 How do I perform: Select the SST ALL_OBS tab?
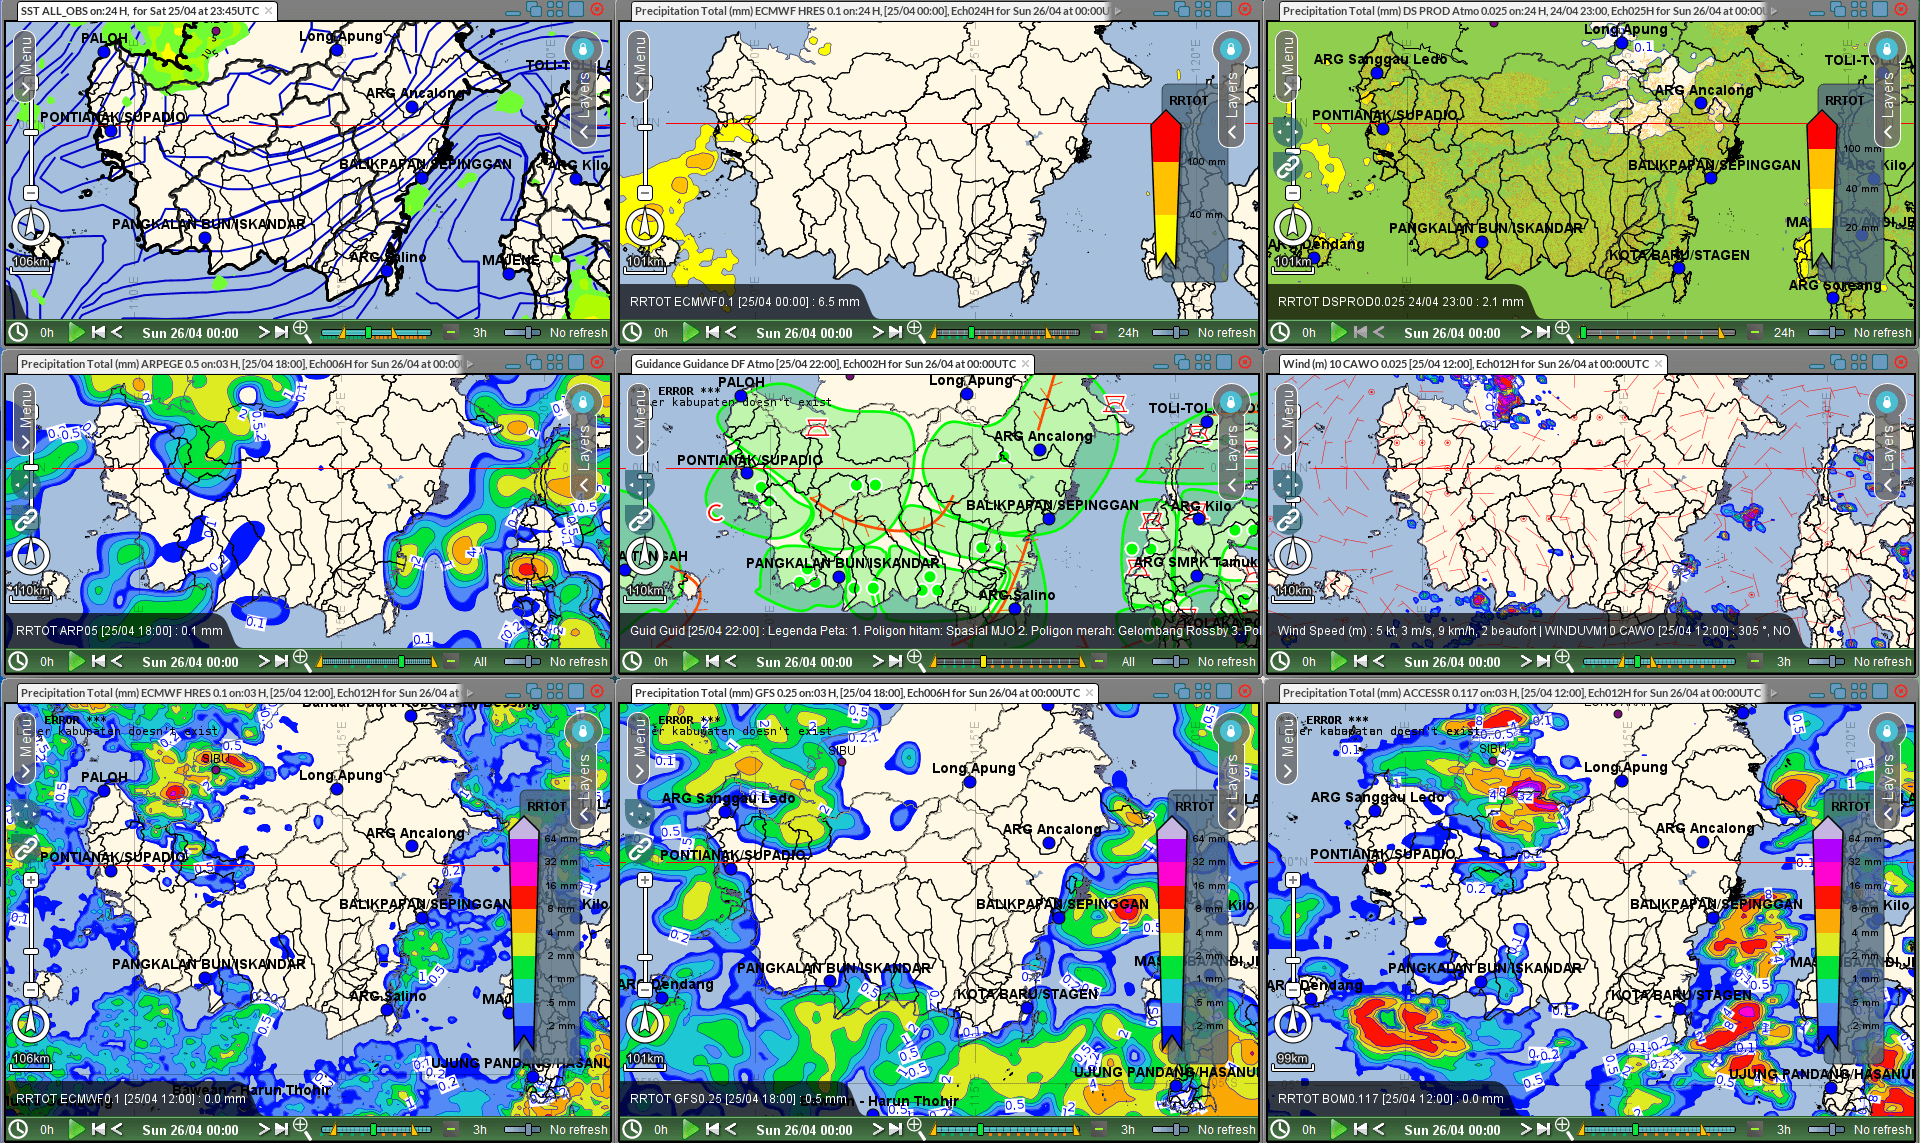pyautogui.click(x=140, y=11)
